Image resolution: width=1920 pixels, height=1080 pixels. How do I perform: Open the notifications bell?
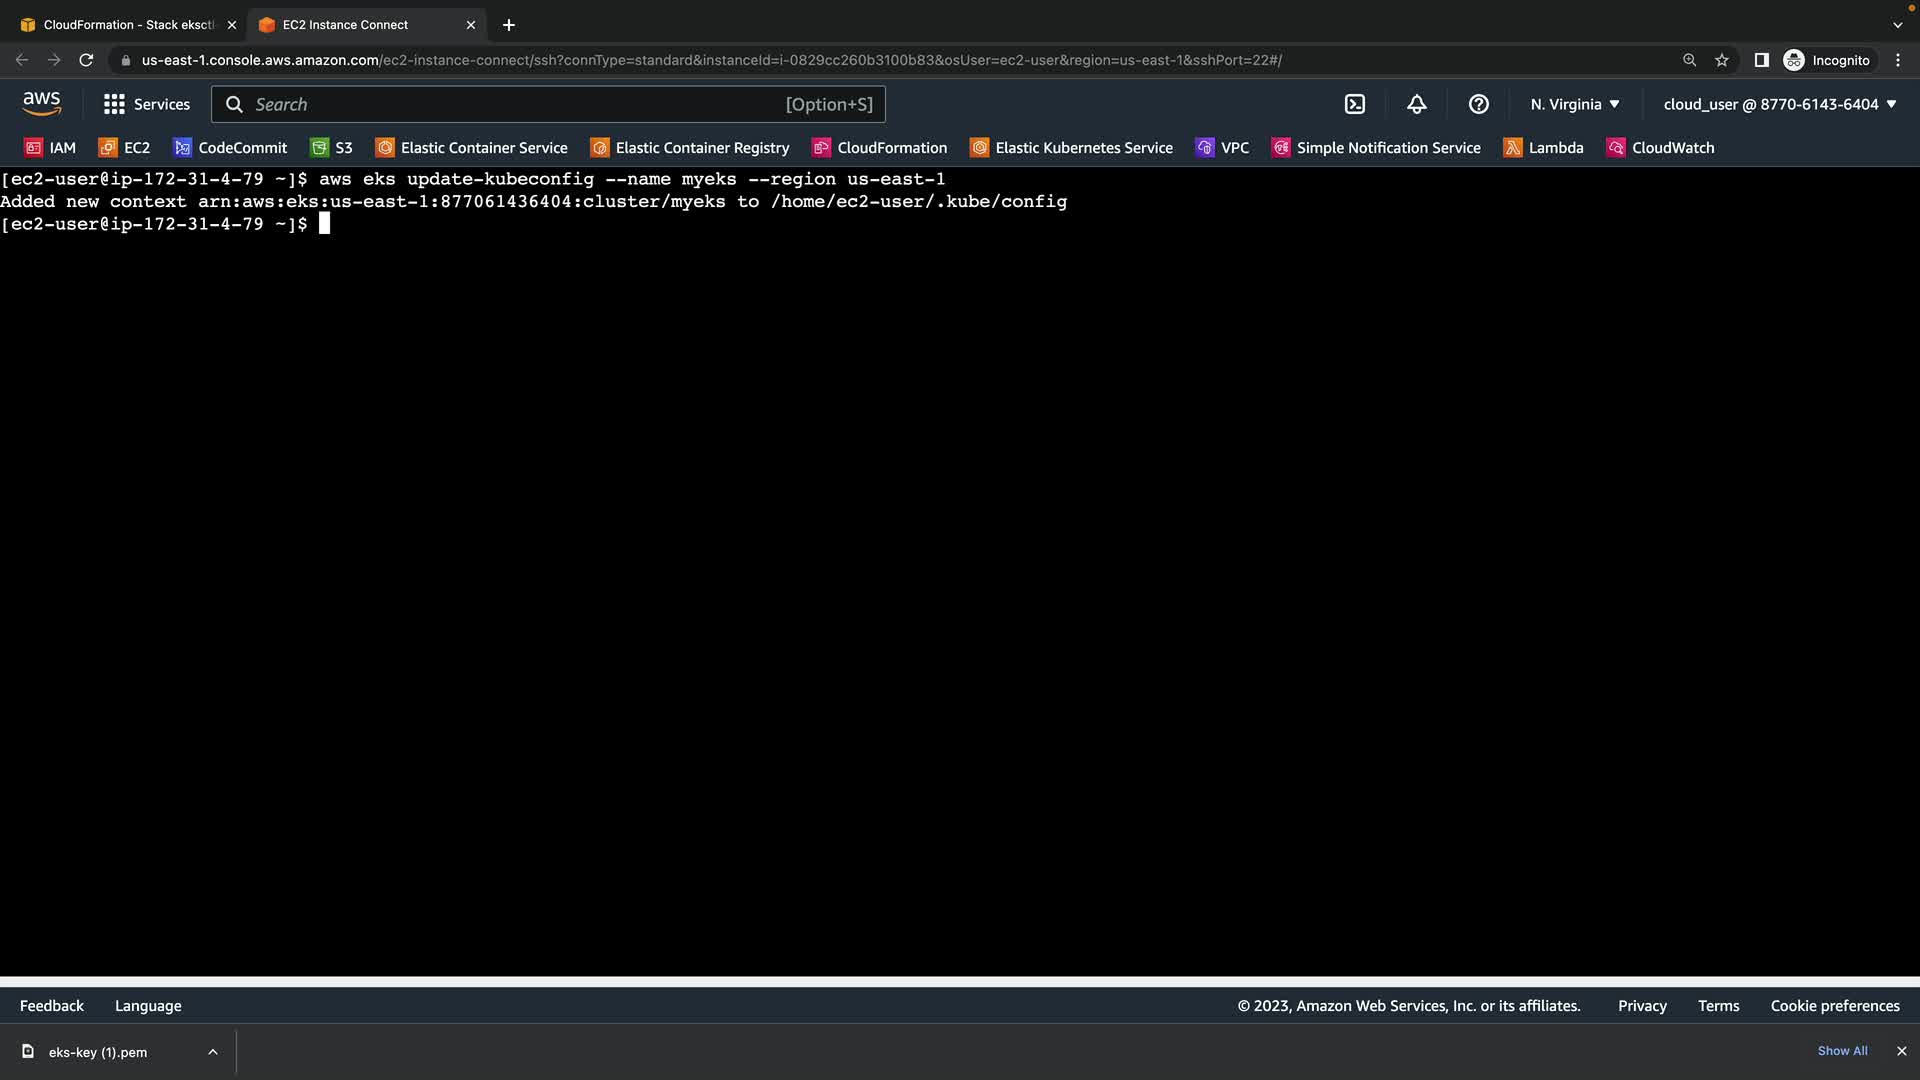(1416, 104)
